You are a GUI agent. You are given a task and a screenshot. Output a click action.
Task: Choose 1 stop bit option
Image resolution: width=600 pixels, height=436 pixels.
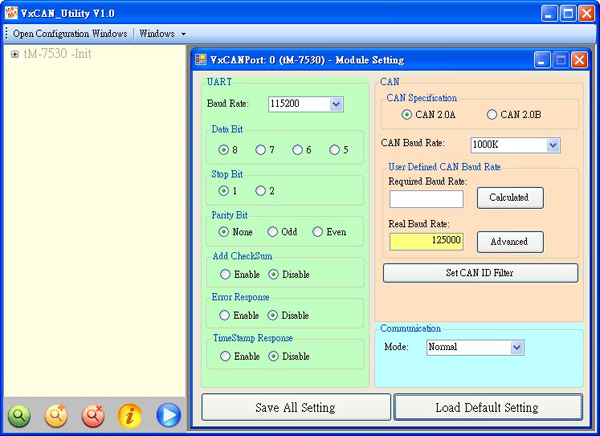coord(223,191)
